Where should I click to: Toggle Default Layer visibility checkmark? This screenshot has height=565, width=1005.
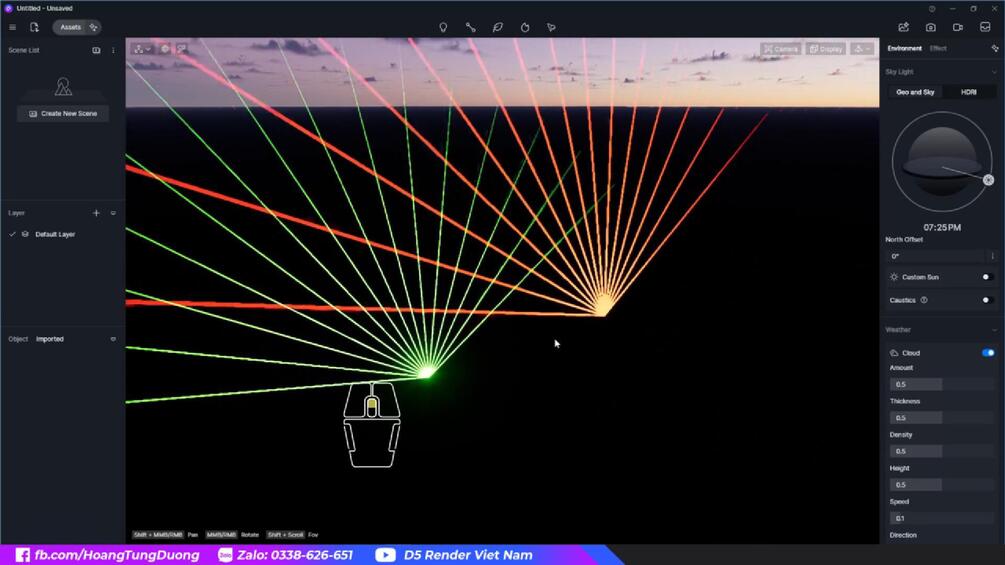click(12, 234)
